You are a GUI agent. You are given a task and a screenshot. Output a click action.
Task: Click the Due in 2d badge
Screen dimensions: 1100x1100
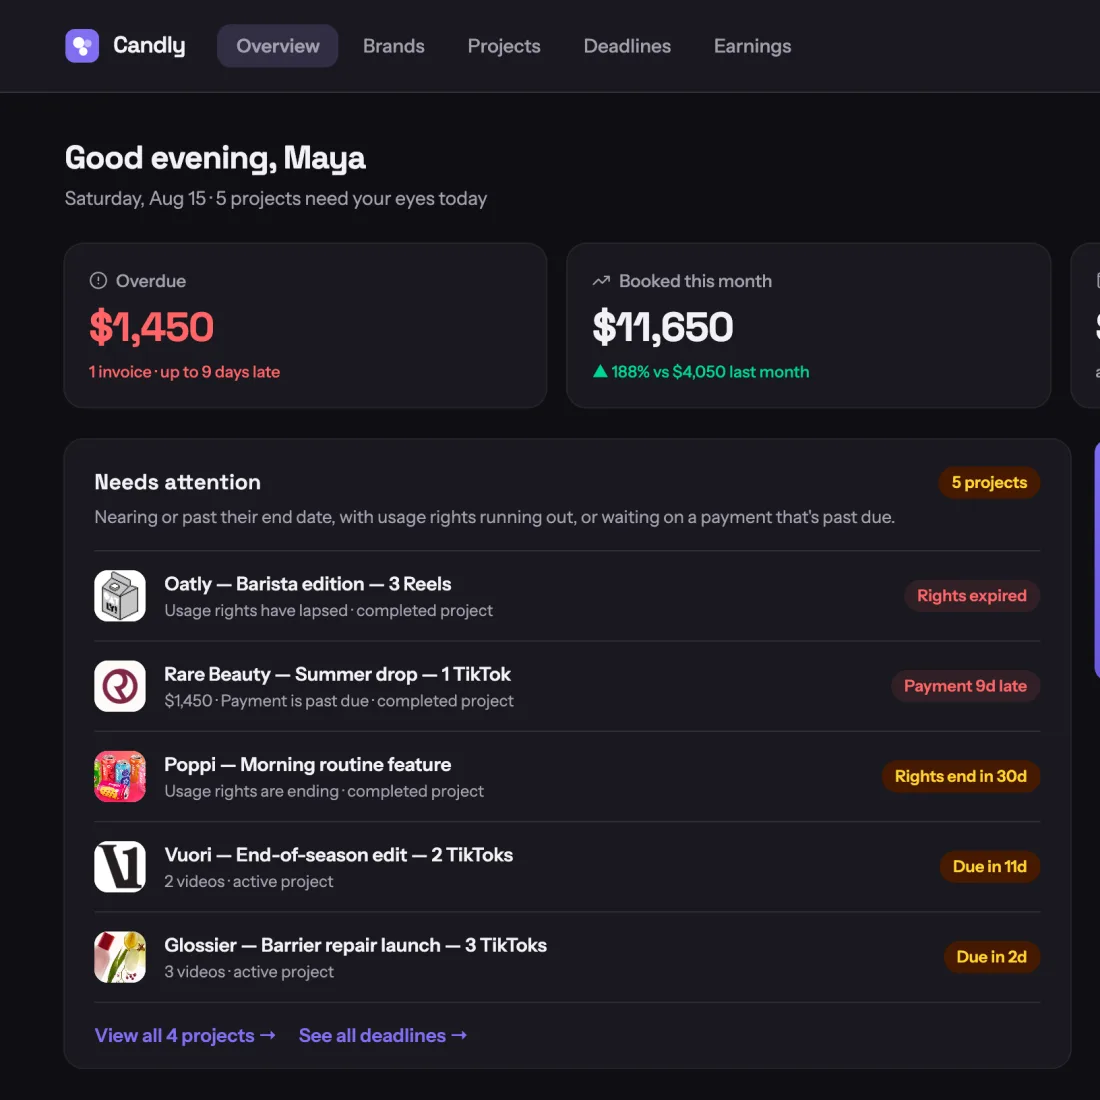991,957
